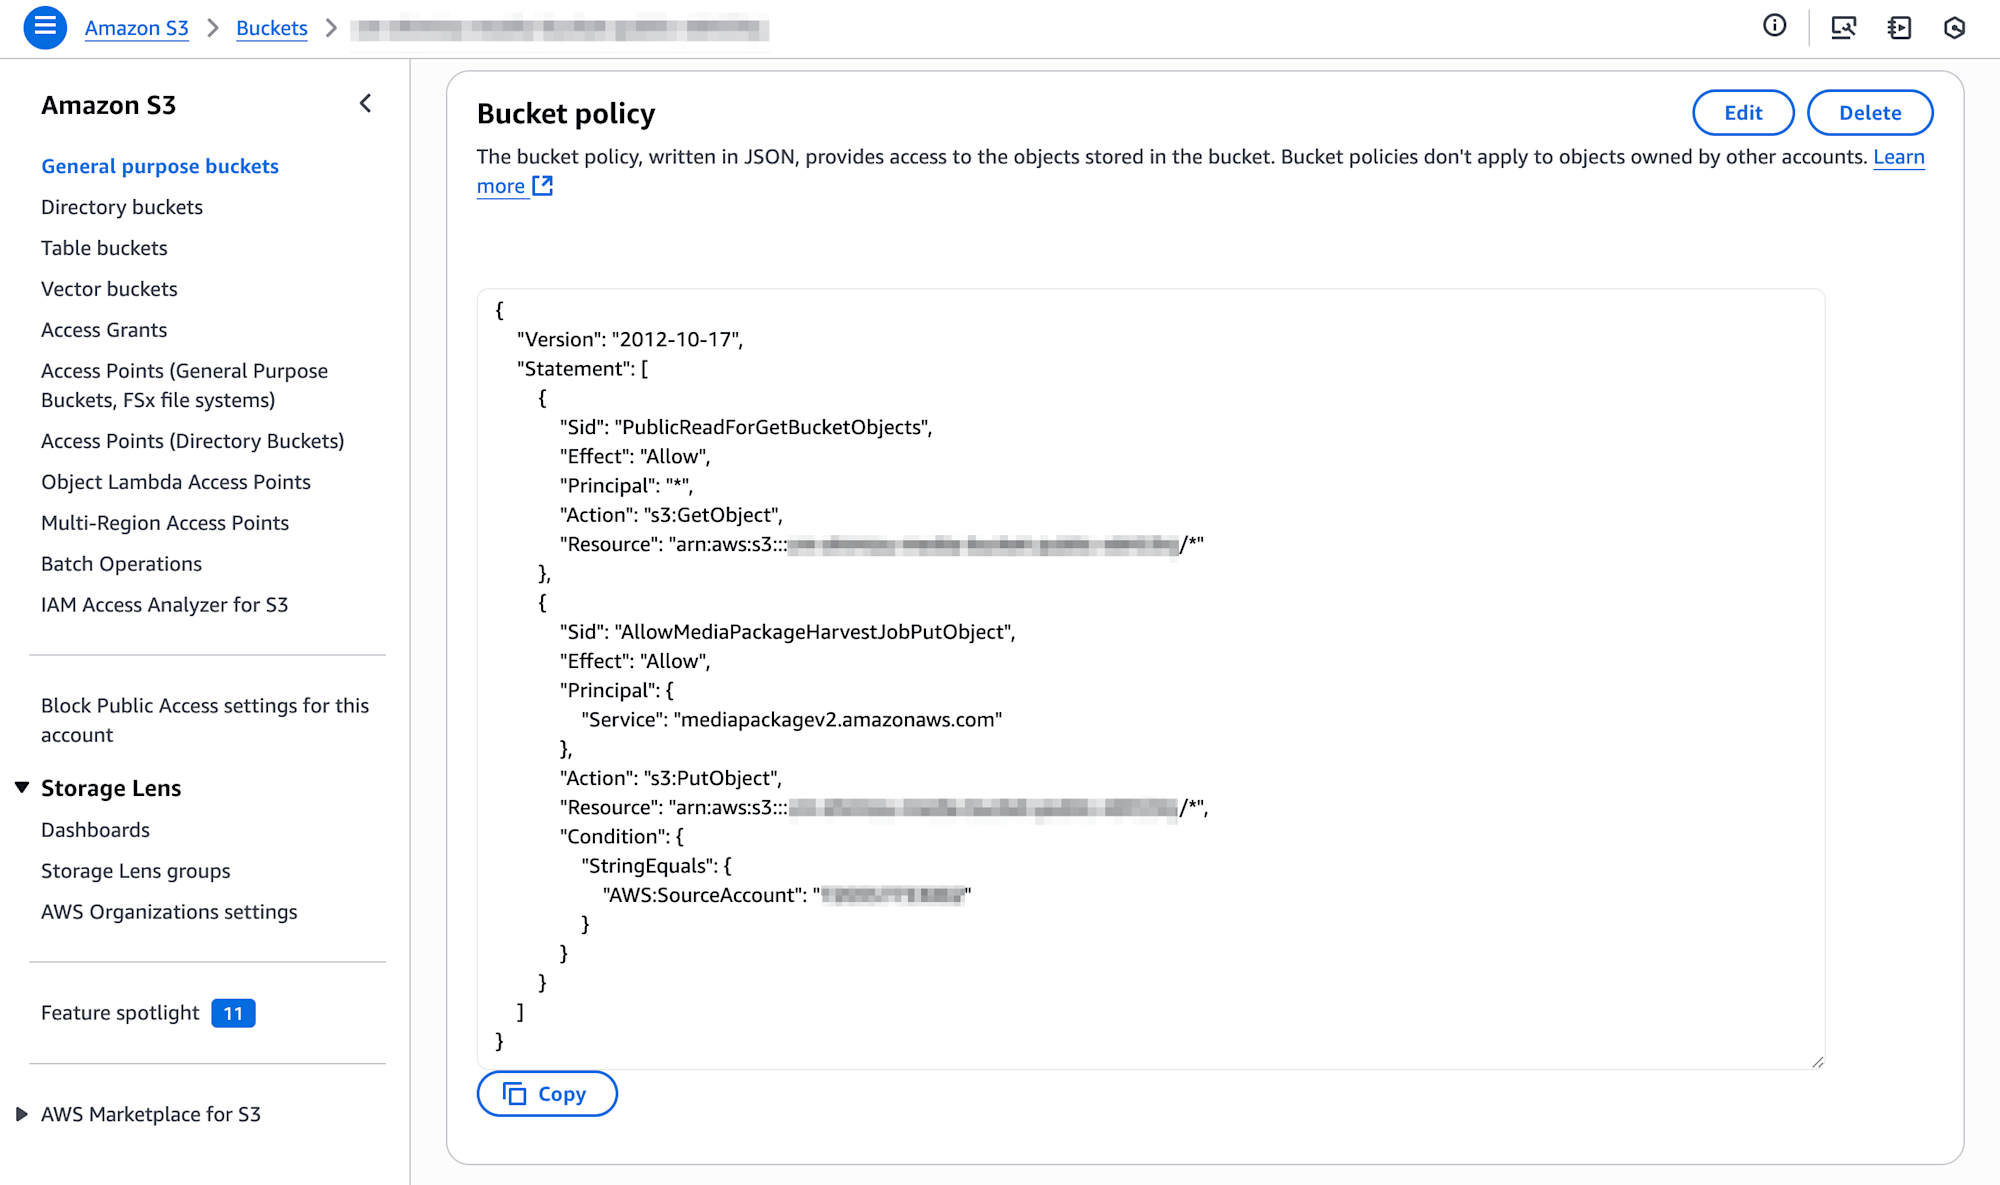Click the "Principal": "*" line
This screenshot has height=1185, width=2000.
click(x=626, y=486)
